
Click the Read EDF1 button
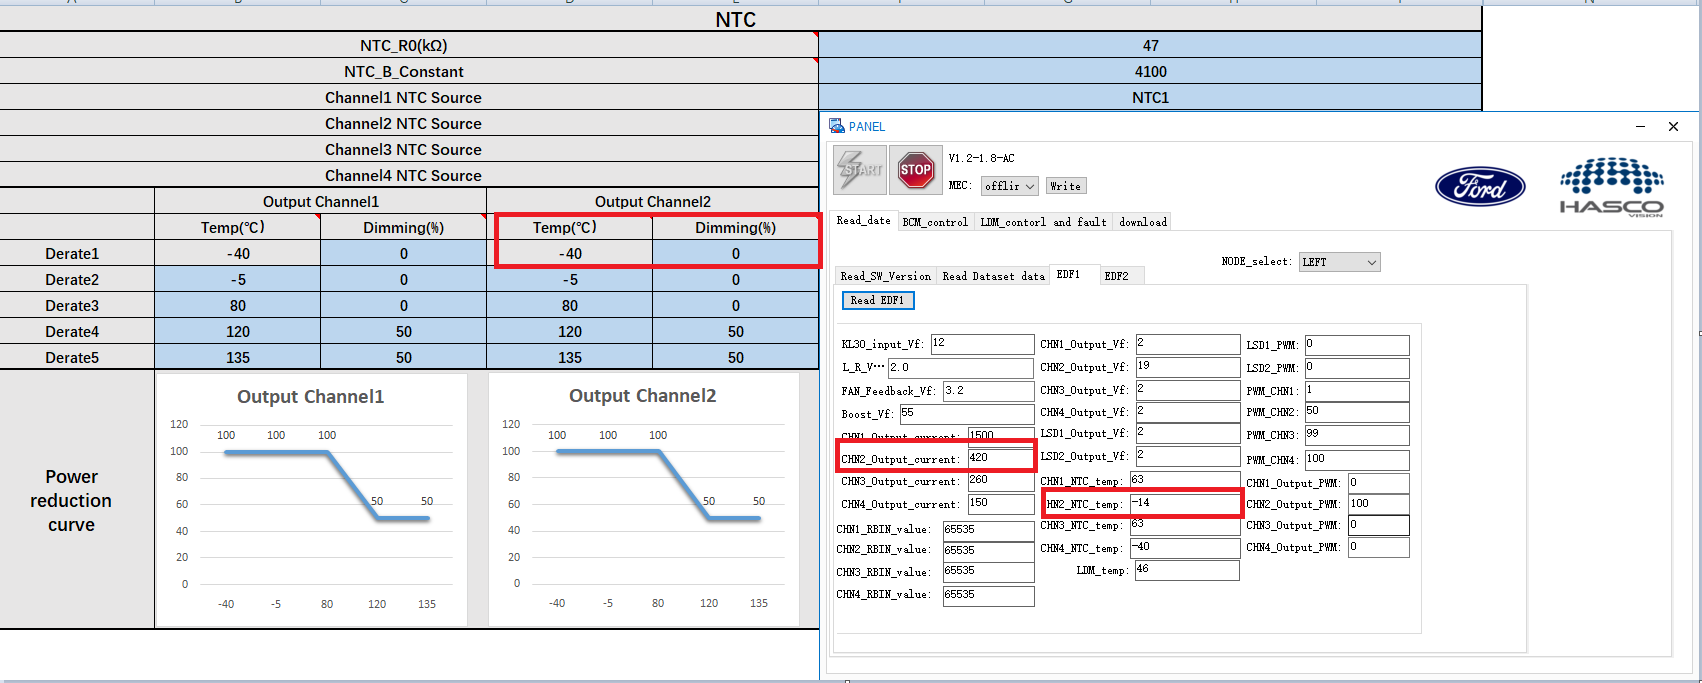(x=877, y=300)
